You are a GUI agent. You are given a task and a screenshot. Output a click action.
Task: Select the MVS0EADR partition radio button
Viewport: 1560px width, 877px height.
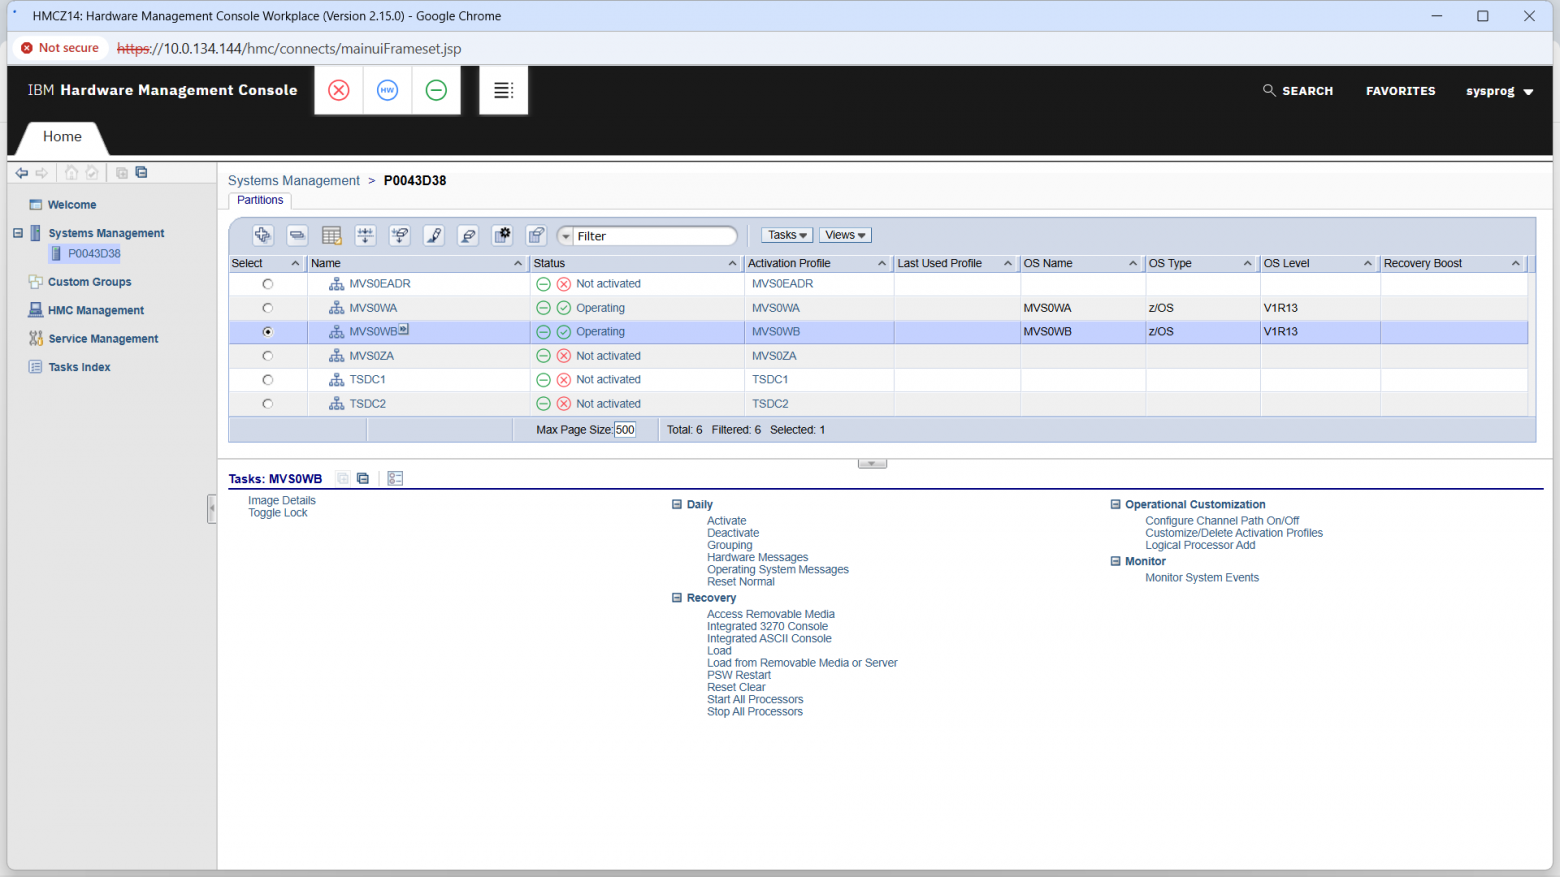coord(268,284)
